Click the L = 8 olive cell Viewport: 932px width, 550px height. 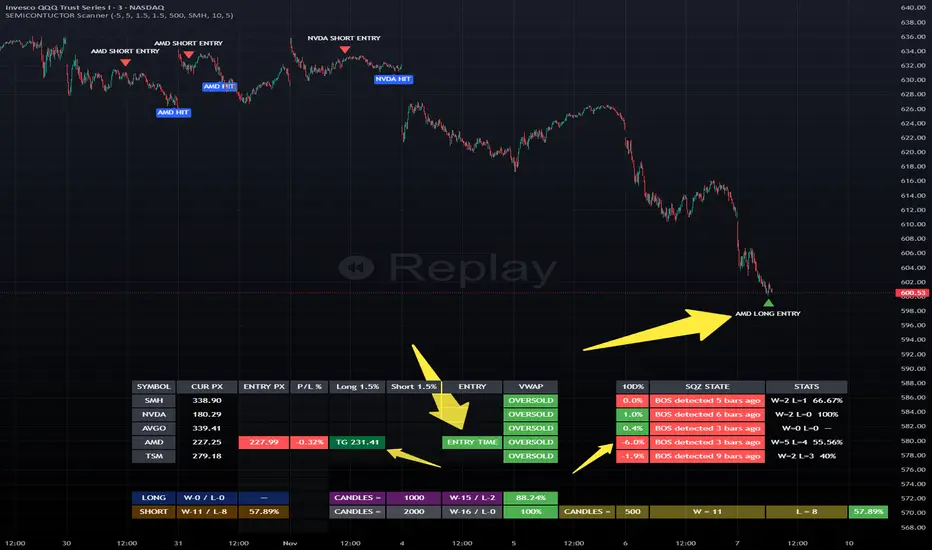pos(807,511)
